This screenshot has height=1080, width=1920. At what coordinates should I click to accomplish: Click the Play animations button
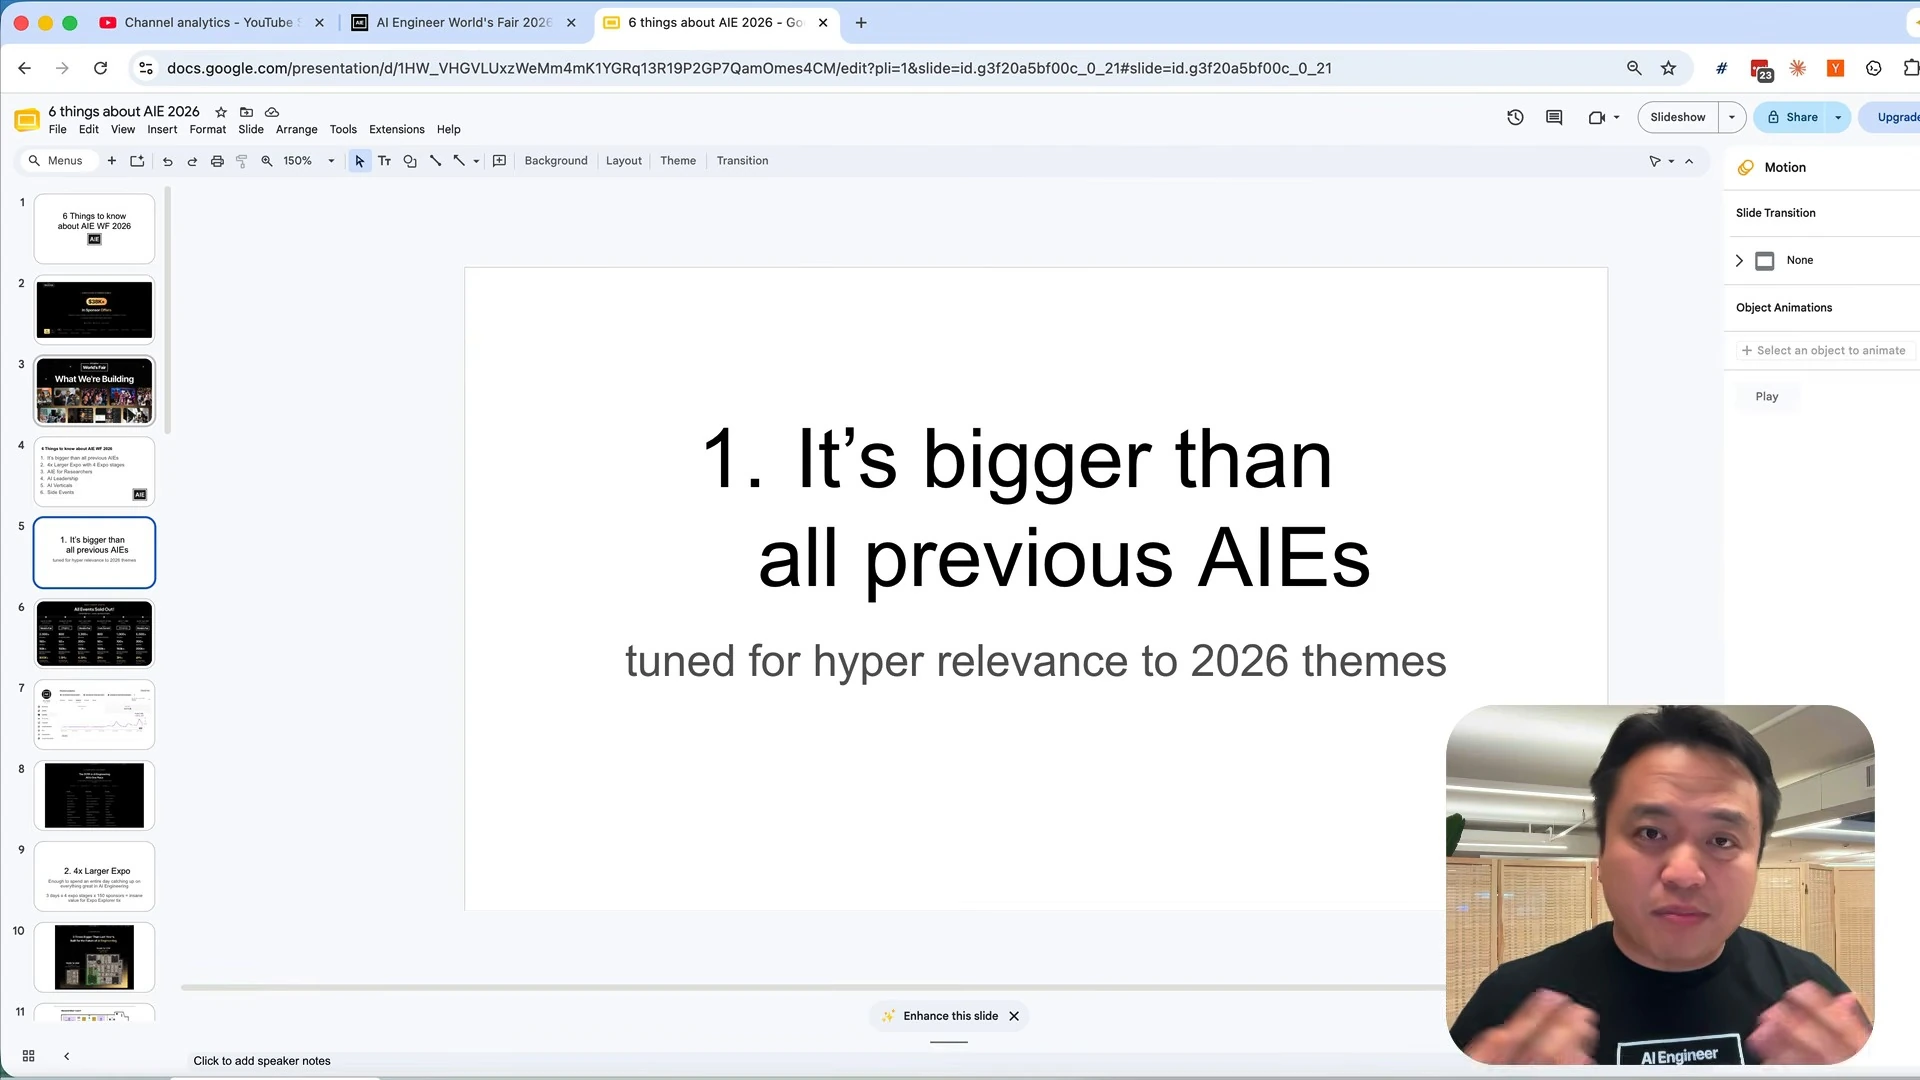tap(1767, 397)
